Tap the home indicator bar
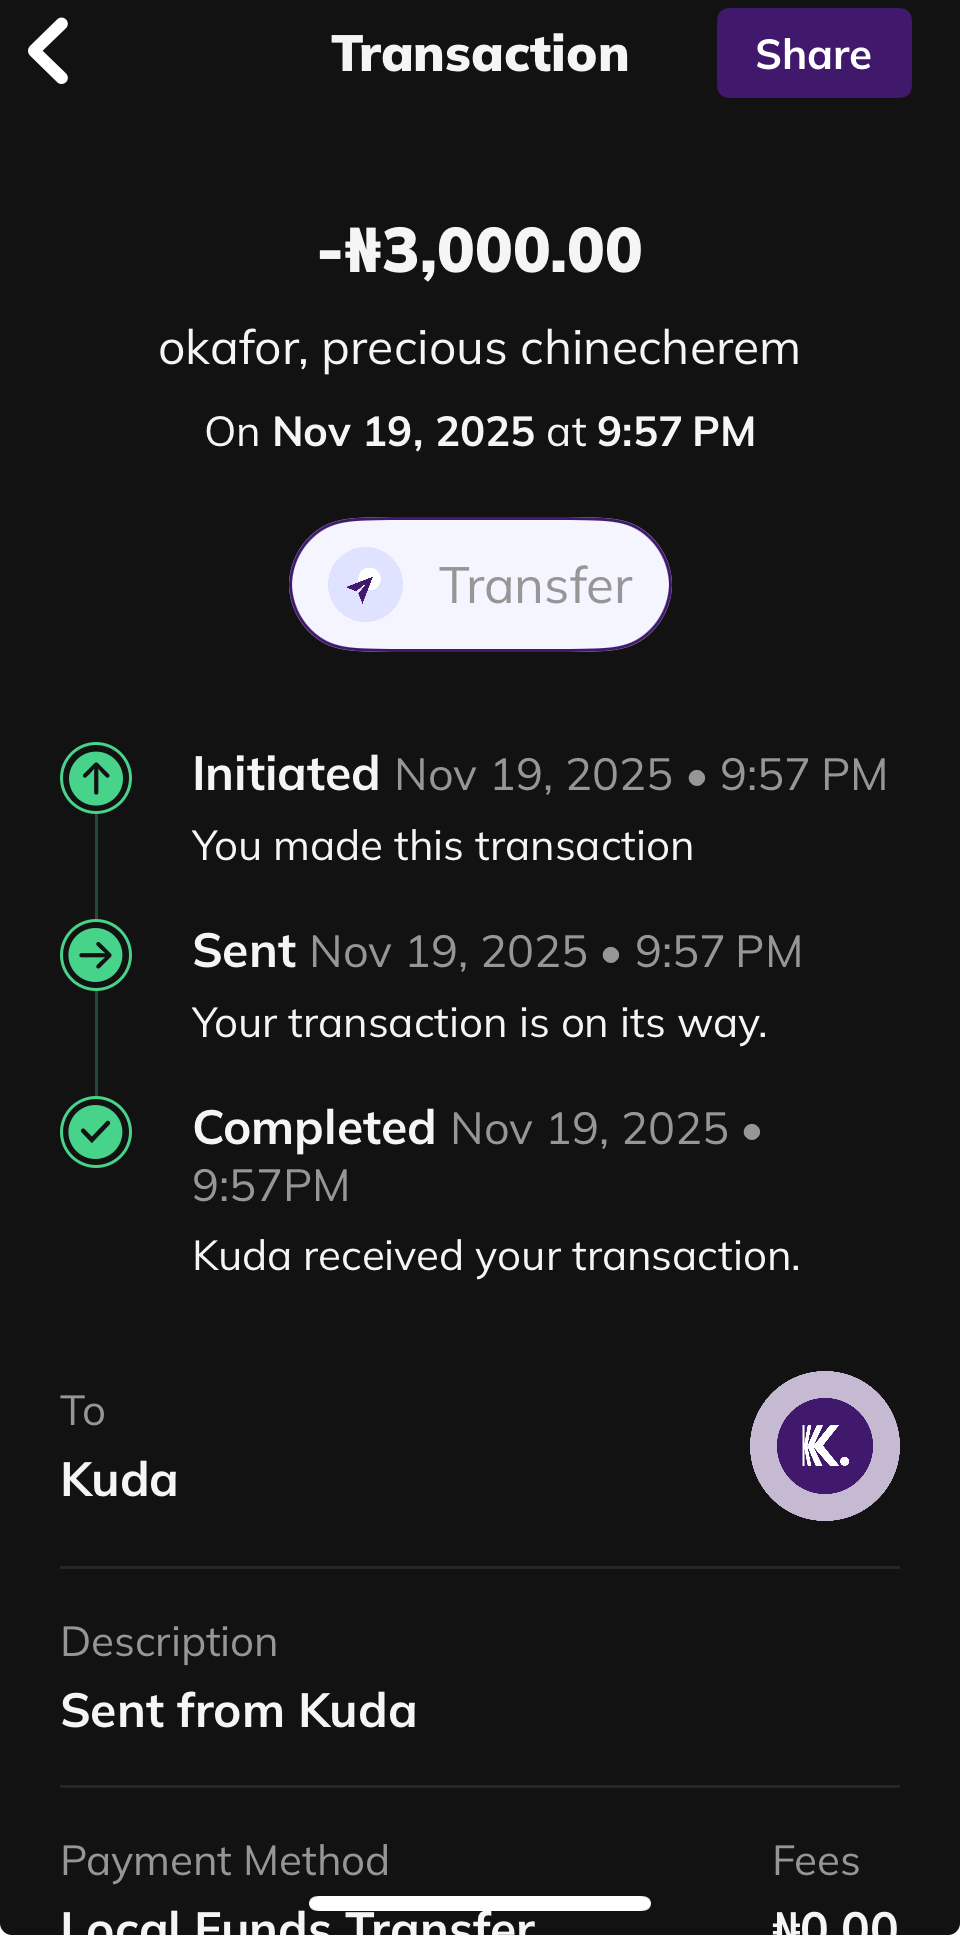 coord(480,1903)
